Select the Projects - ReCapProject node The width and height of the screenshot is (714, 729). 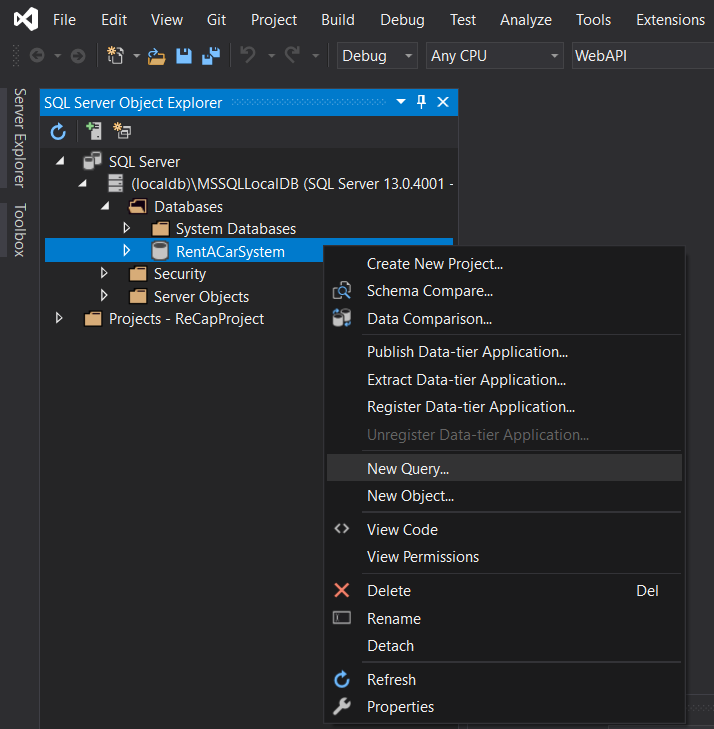186,319
